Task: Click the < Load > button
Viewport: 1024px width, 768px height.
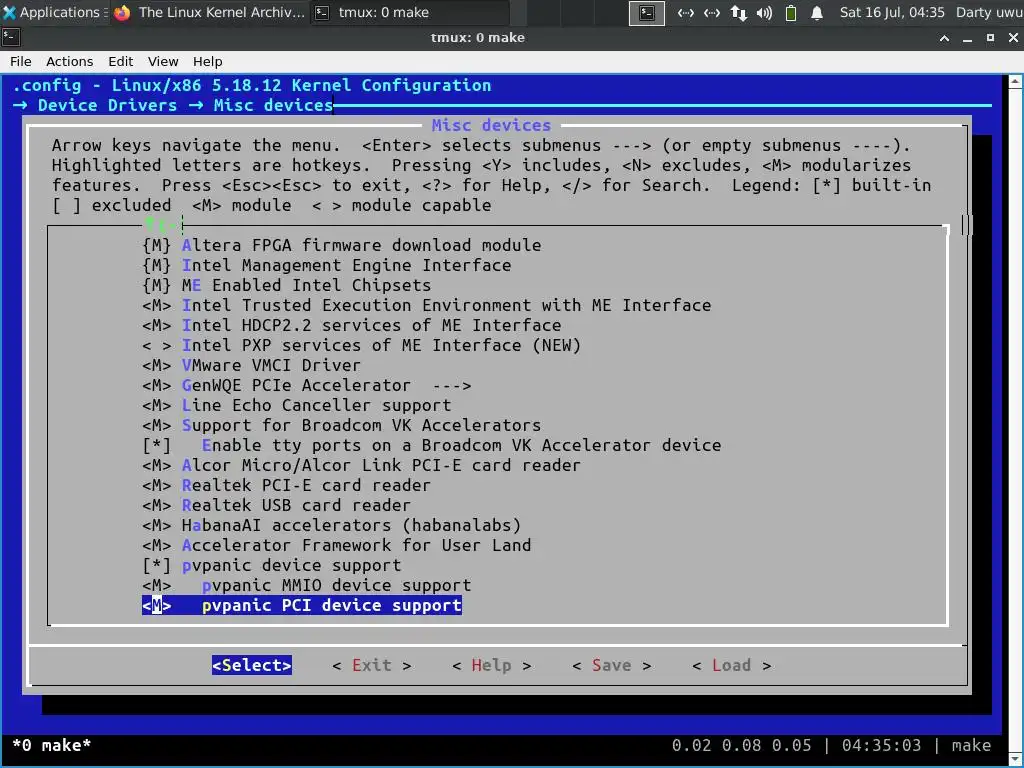Action: [731, 665]
